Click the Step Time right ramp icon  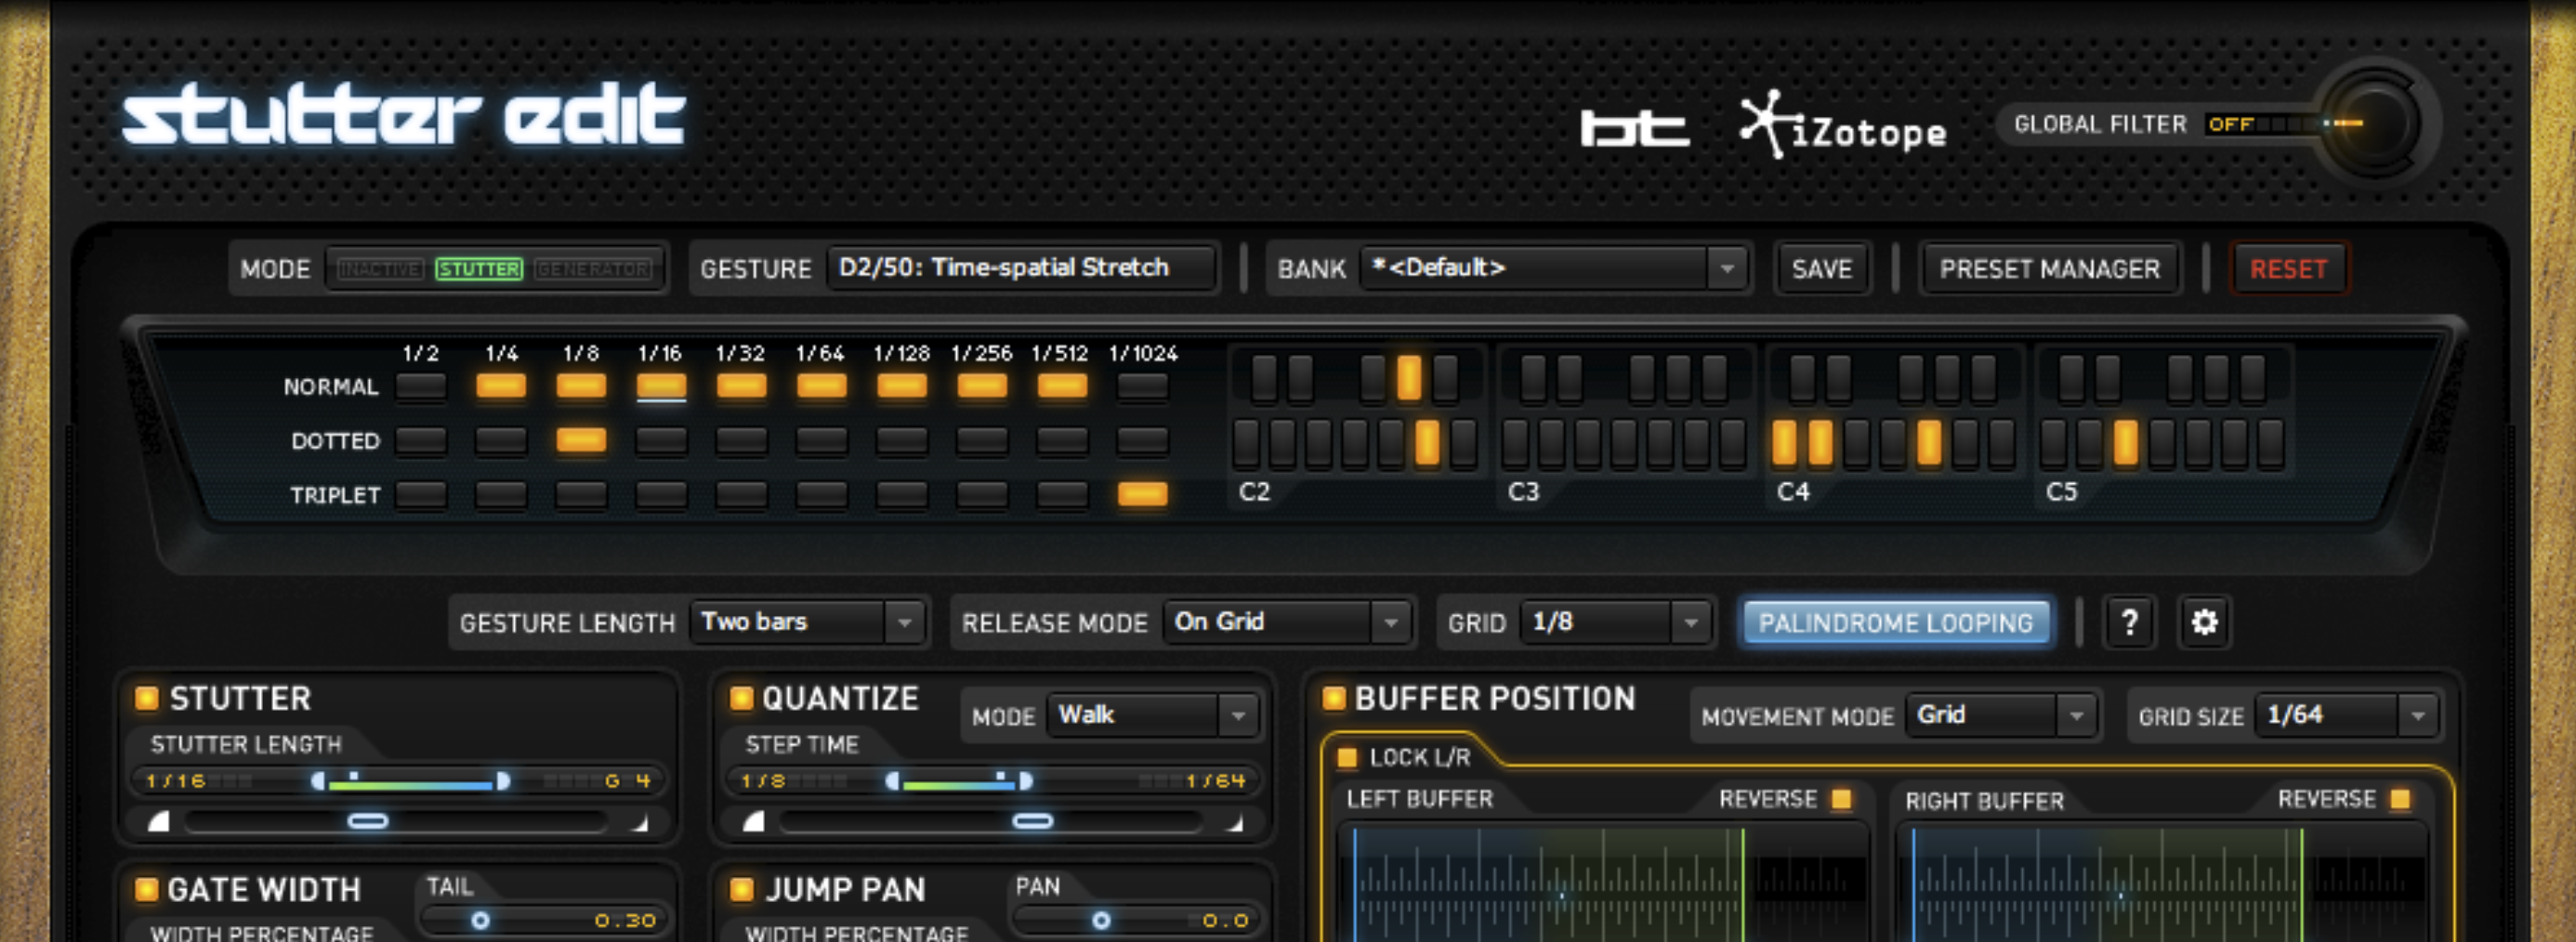click(1235, 823)
